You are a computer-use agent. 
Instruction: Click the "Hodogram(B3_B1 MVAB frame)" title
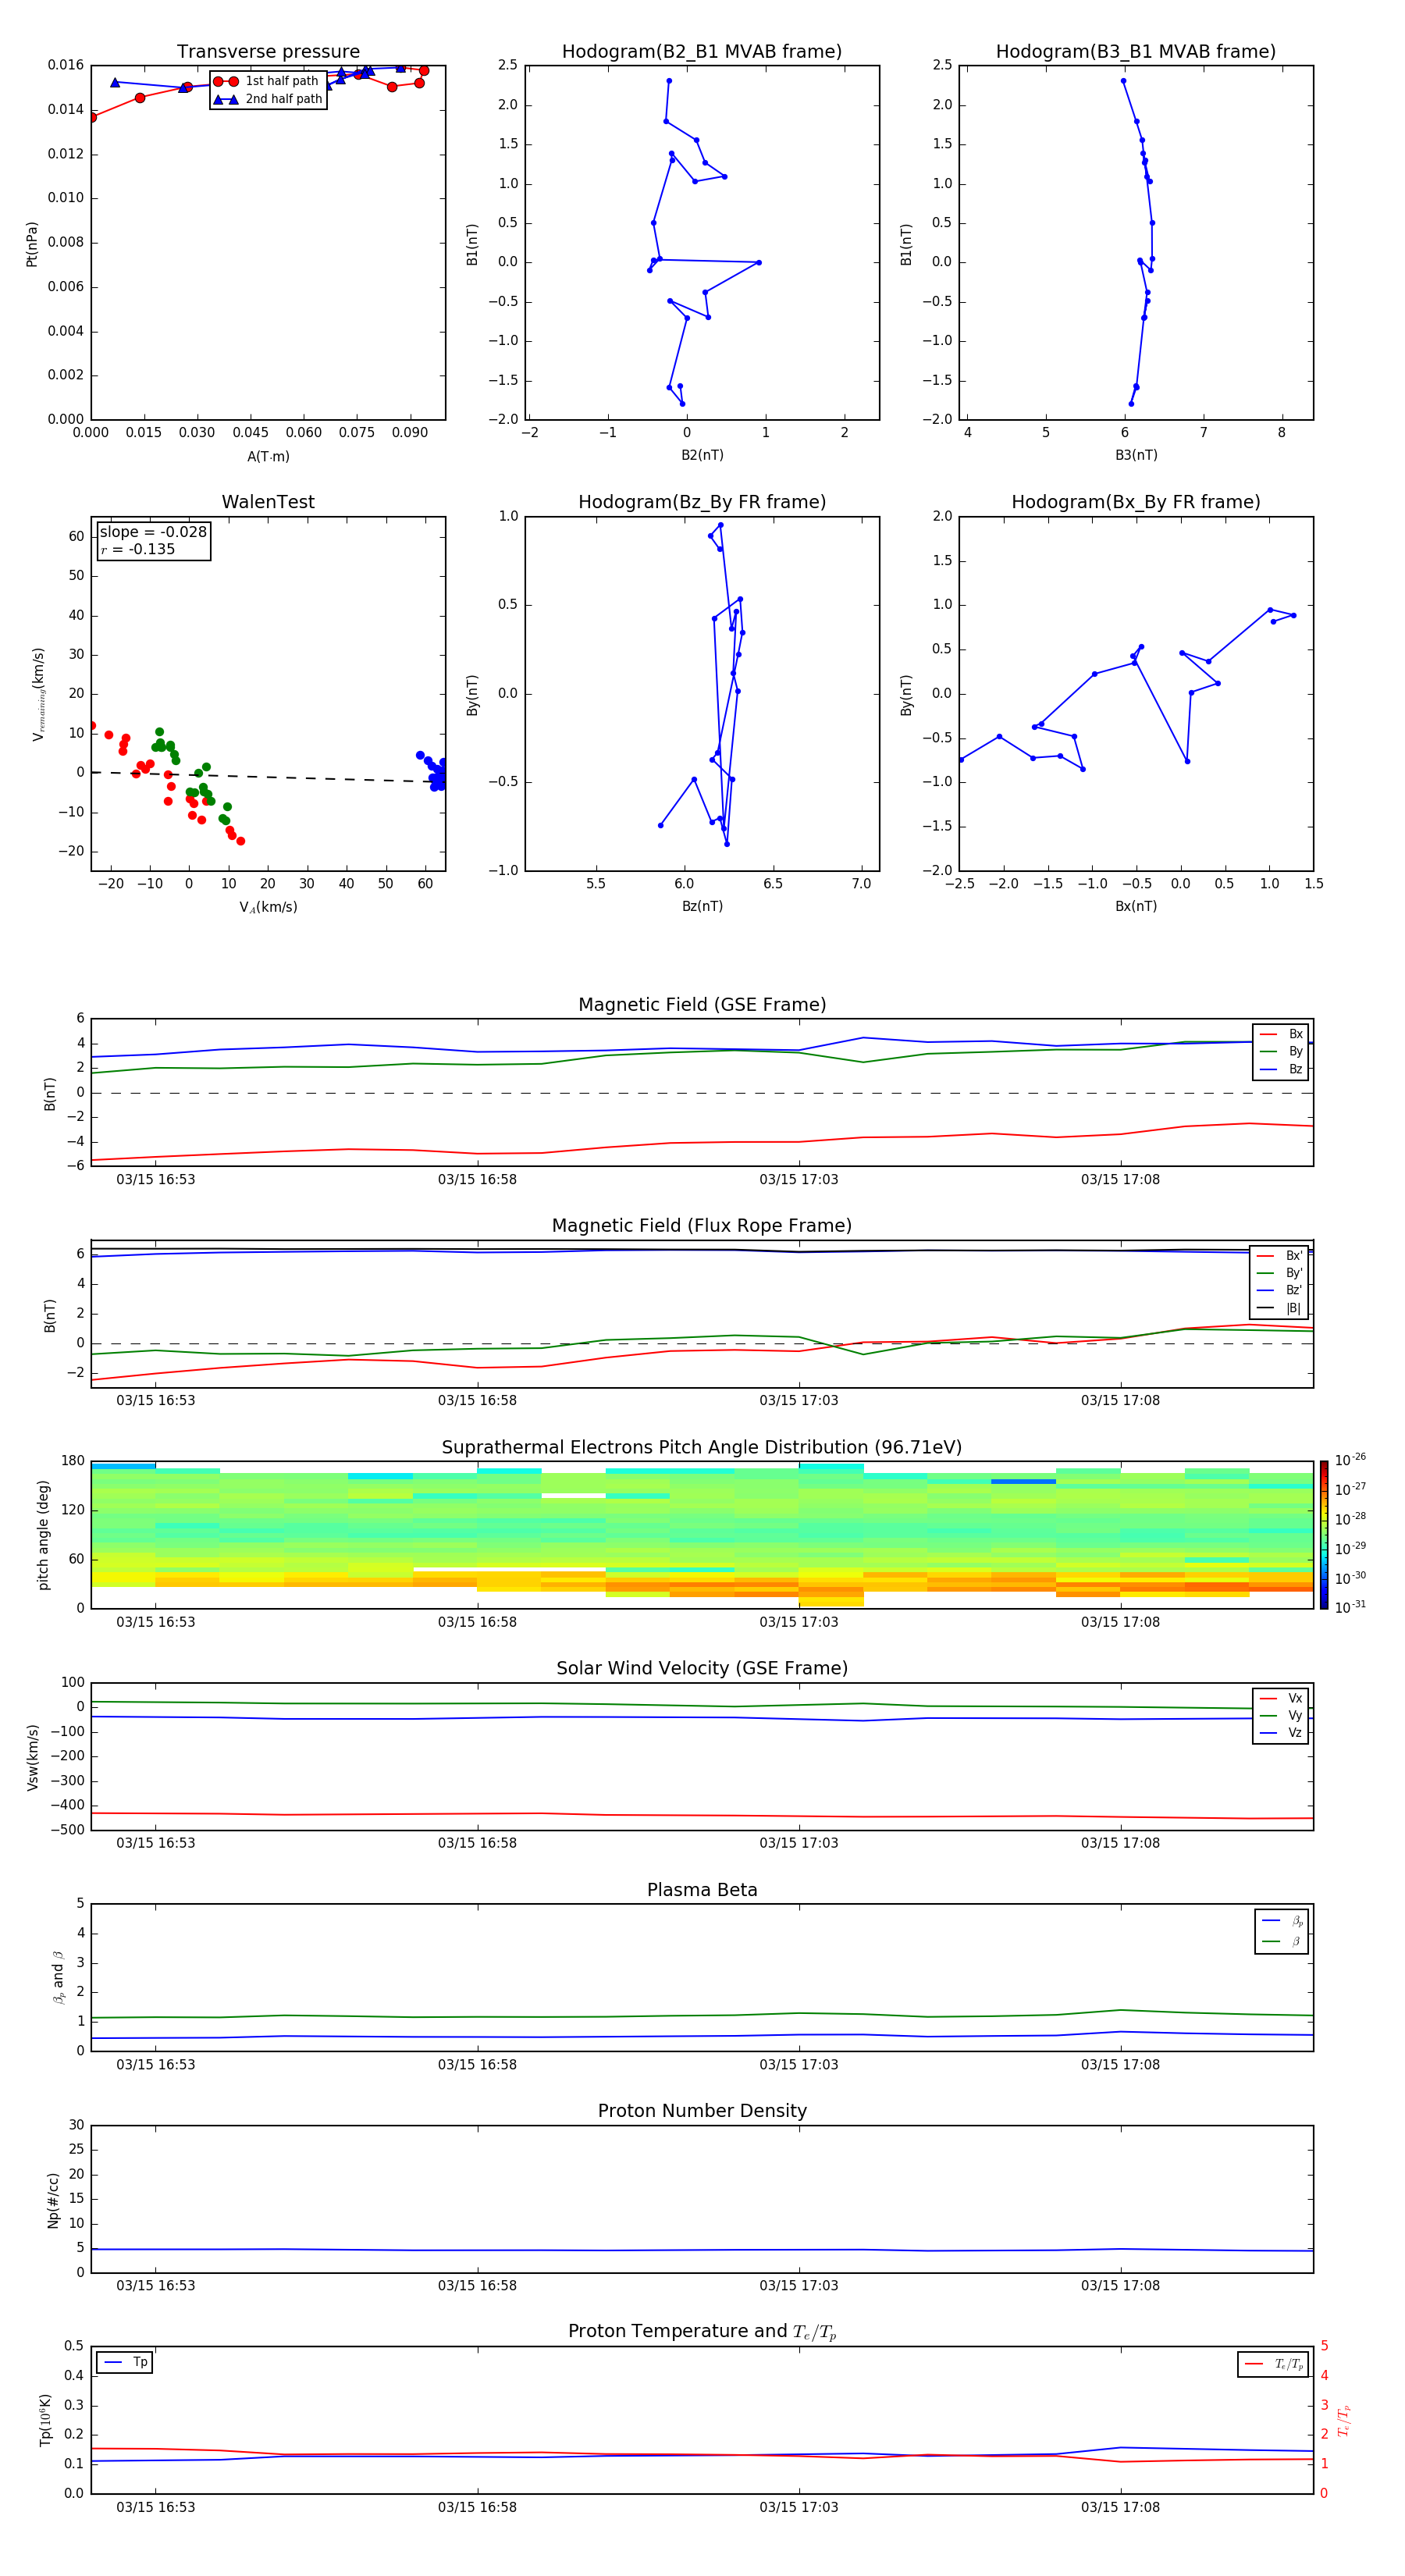pos(1136,52)
